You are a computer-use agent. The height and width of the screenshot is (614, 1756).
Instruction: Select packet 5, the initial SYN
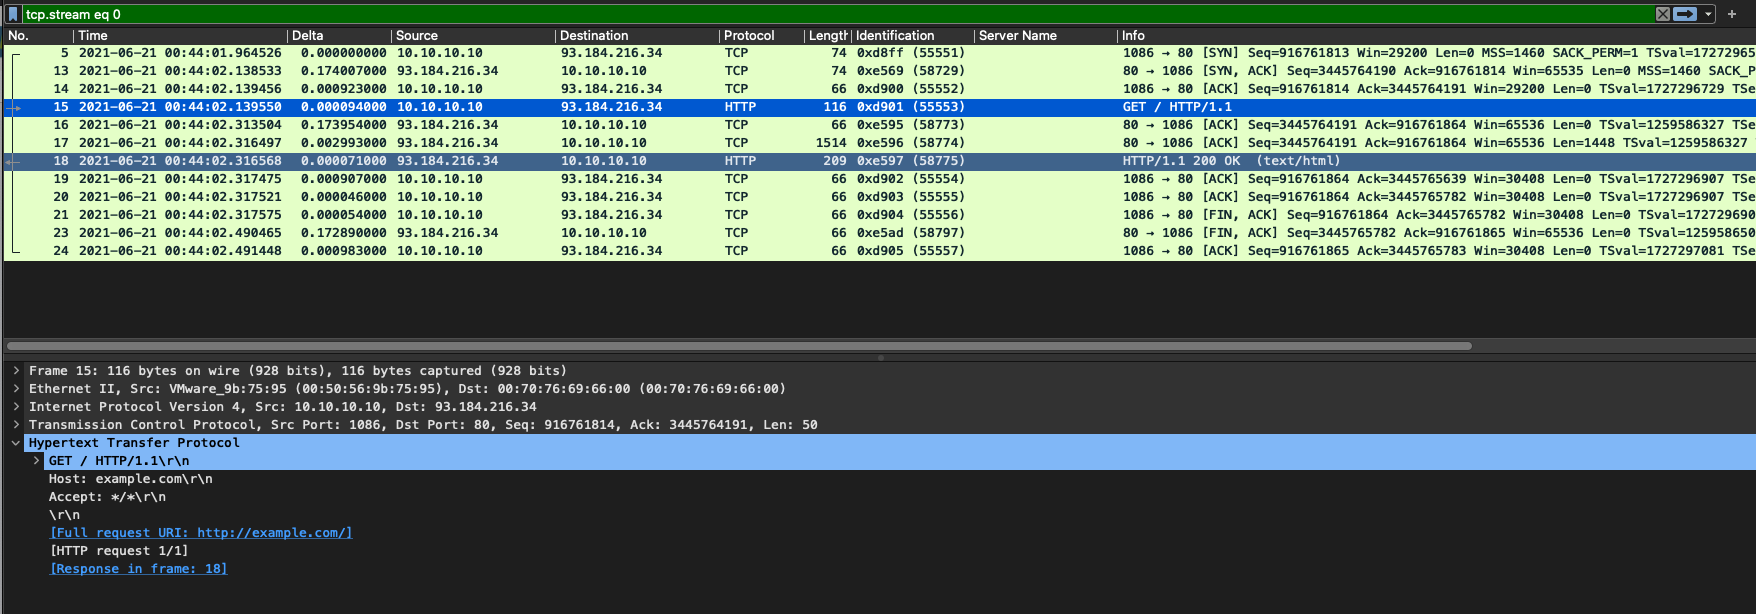click(600, 53)
